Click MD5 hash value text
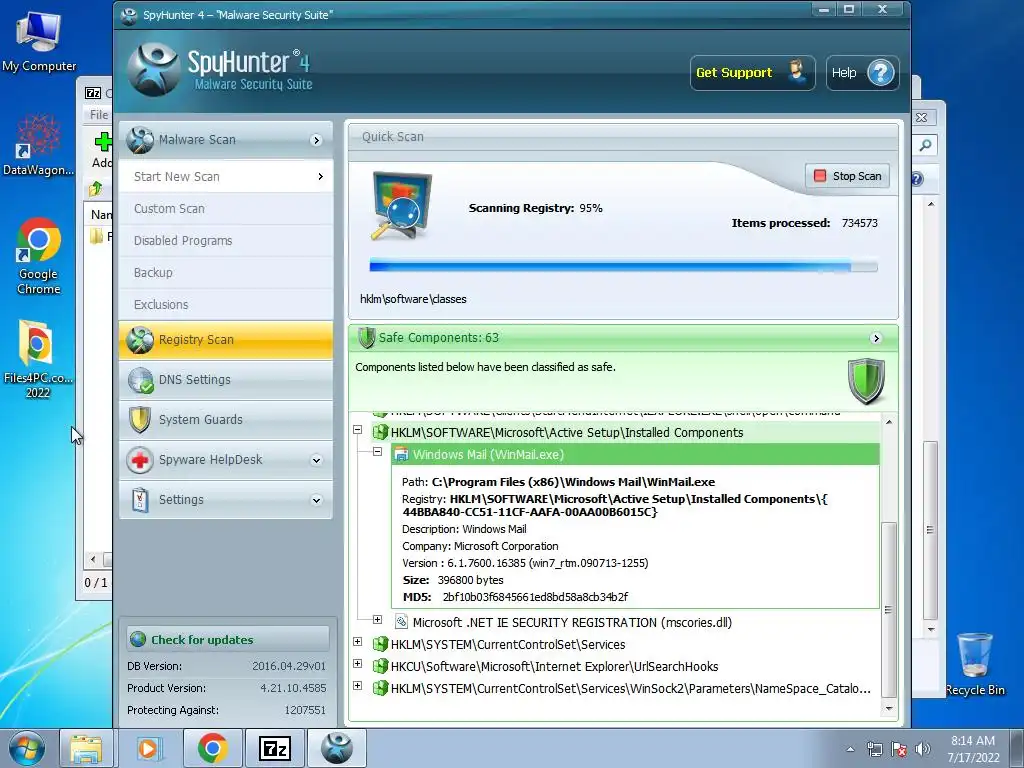Image resolution: width=1024 pixels, height=768 pixels. coord(535,597)
